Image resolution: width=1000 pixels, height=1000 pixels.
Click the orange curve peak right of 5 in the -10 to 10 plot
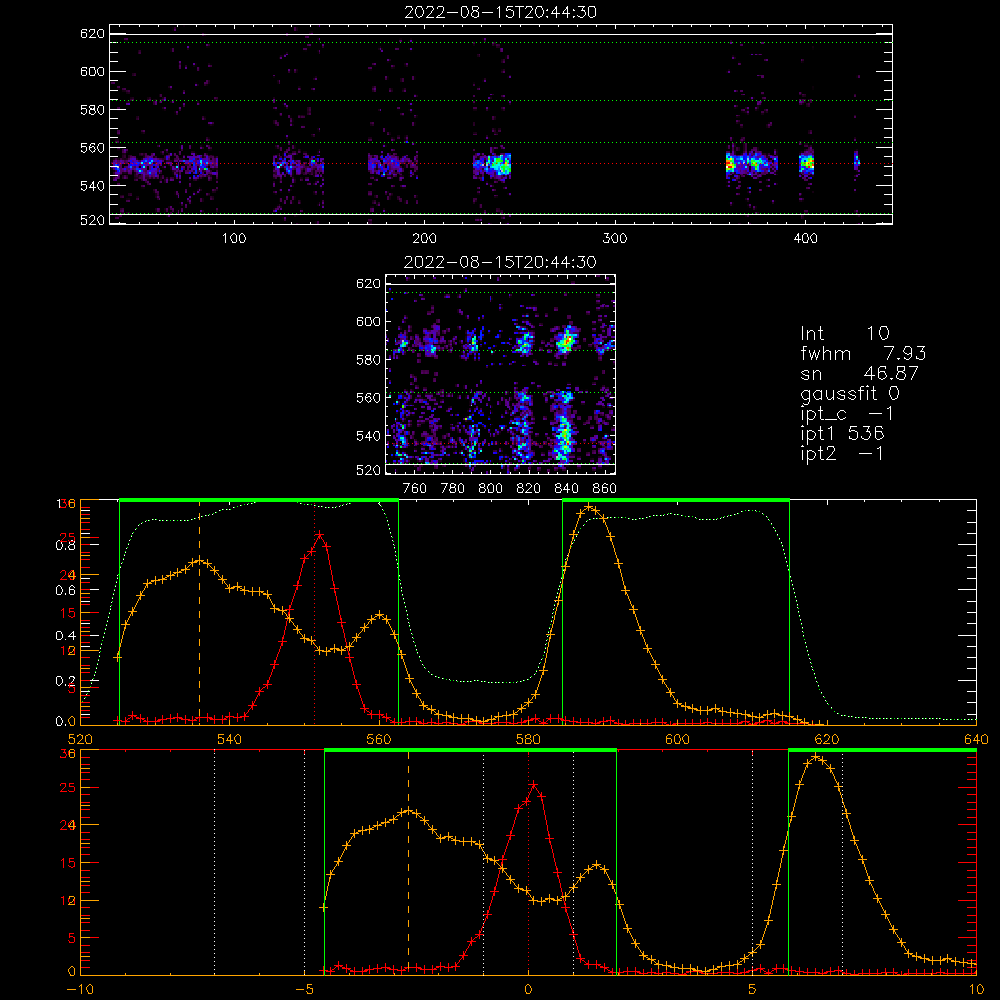tap(816, 757)
